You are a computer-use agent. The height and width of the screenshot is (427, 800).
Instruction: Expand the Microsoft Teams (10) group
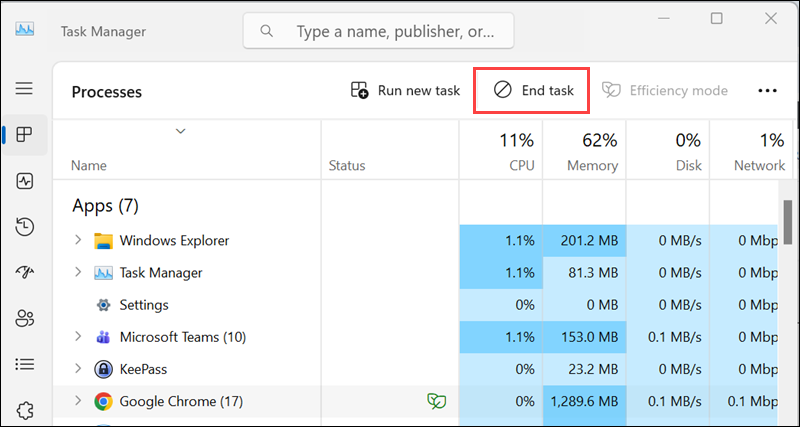coord(78,336)
